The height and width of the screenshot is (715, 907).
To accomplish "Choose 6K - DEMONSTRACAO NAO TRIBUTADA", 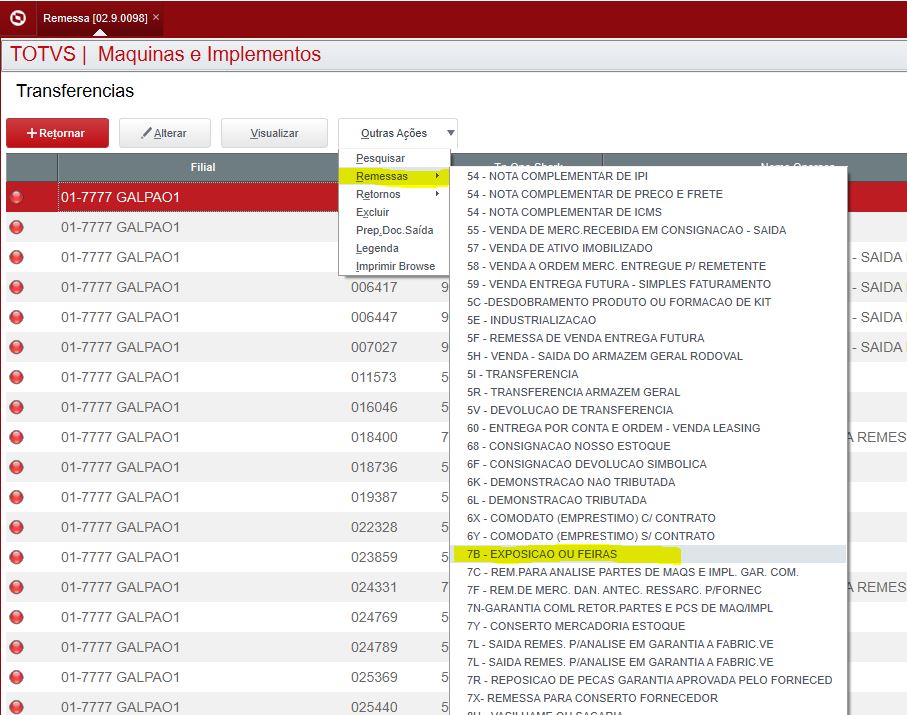I will tap(648, 482).
